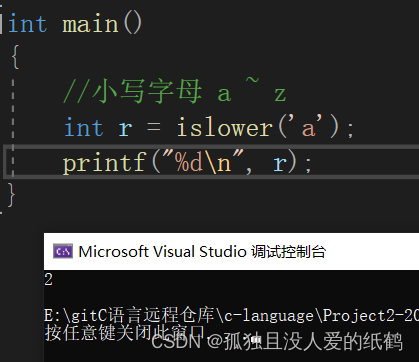This screenshot has width=419, height=362.
Task: Click the console window icon in title bar
Action: tap(63, 251)
